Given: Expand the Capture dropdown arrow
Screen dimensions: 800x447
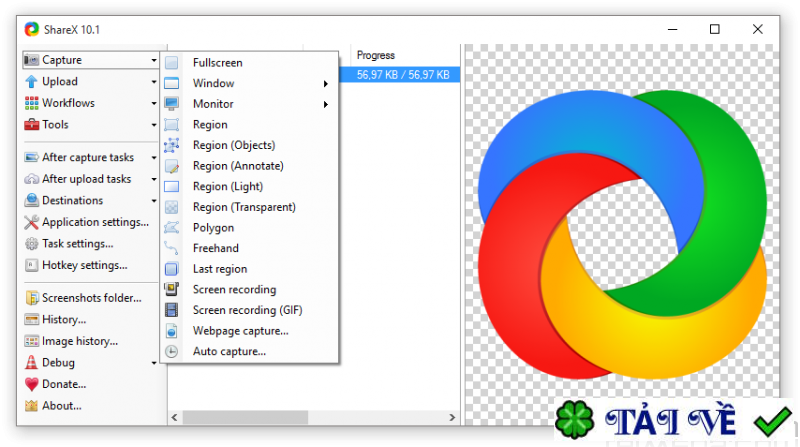Looking at the screenshot, I should click(x=154, y=60).
